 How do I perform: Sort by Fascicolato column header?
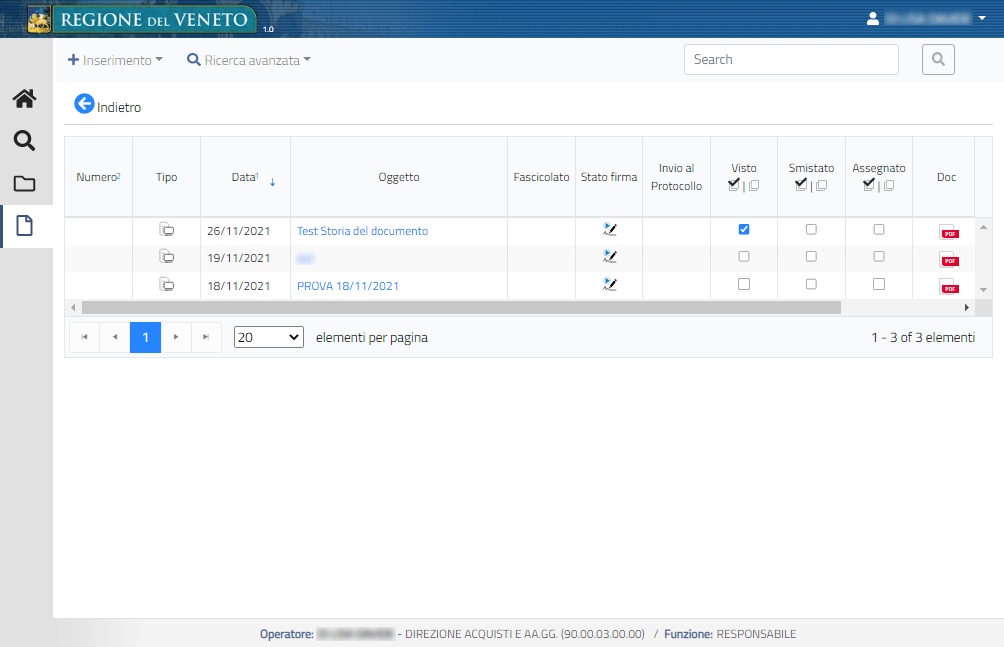point(541,177)
